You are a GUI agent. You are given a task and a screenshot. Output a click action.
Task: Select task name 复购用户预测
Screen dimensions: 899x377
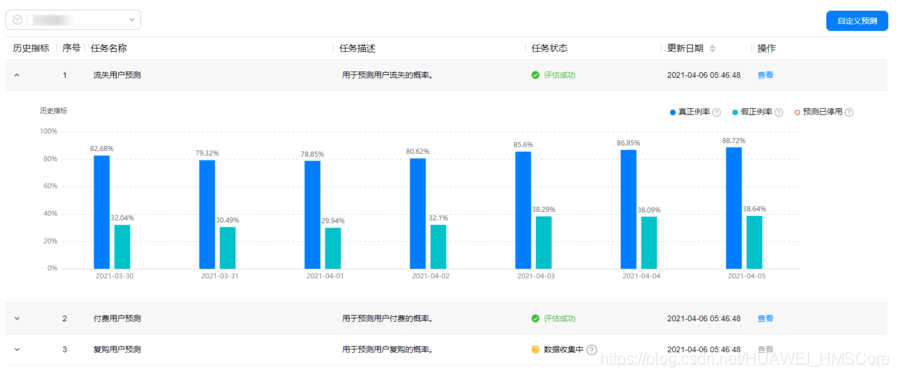coord(117,349)
